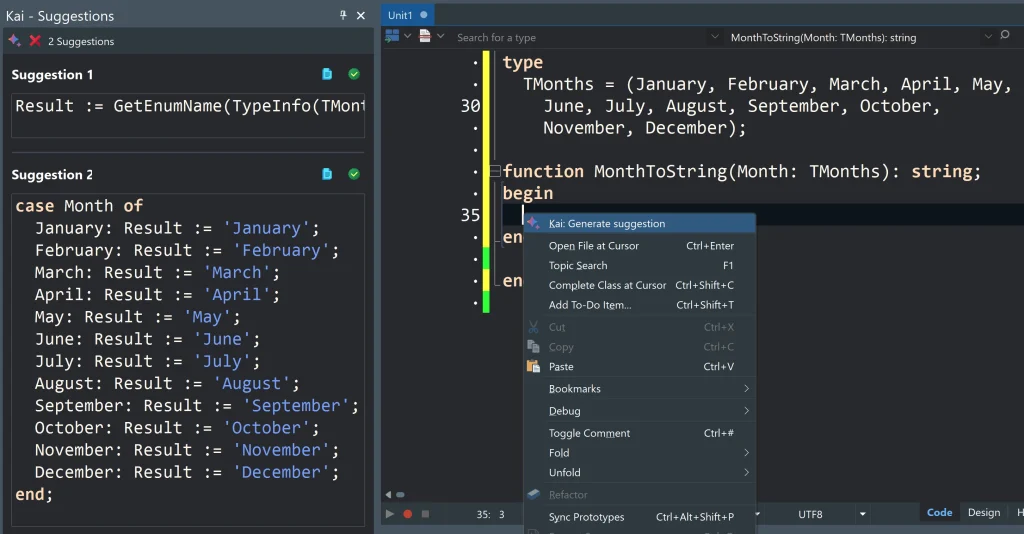Choose Complete Class at Cursor
Screen dimensions: 1024x534
point(639,285)
